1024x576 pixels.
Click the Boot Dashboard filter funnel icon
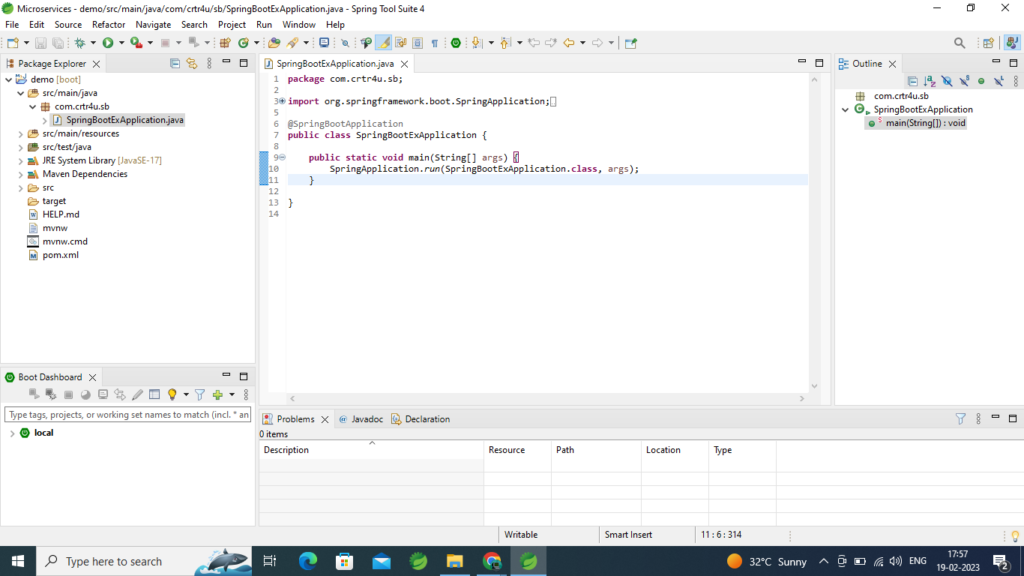pyautogui.click(x=200, y=394)
